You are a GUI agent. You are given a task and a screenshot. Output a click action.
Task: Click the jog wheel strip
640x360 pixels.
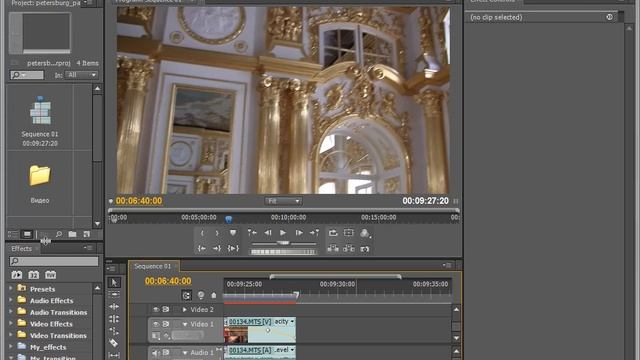click(x=283, y=252)
